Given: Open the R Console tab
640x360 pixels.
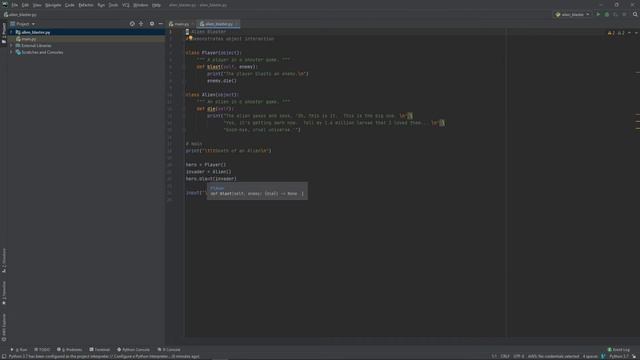Looking at the screenshot, I should point(169,350).
